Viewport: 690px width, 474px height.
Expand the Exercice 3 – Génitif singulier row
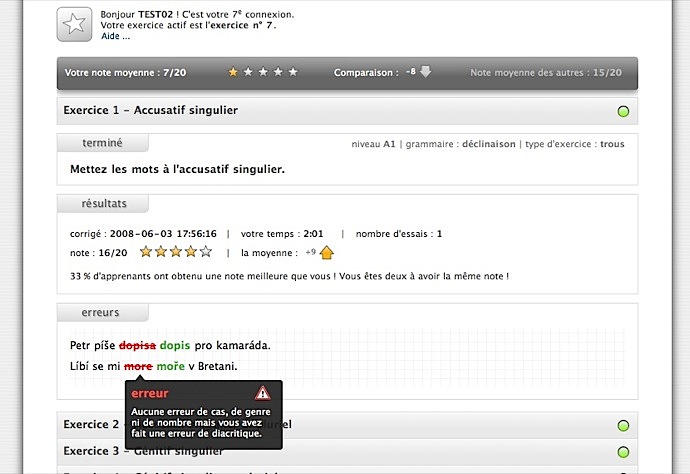click(347, 452)
